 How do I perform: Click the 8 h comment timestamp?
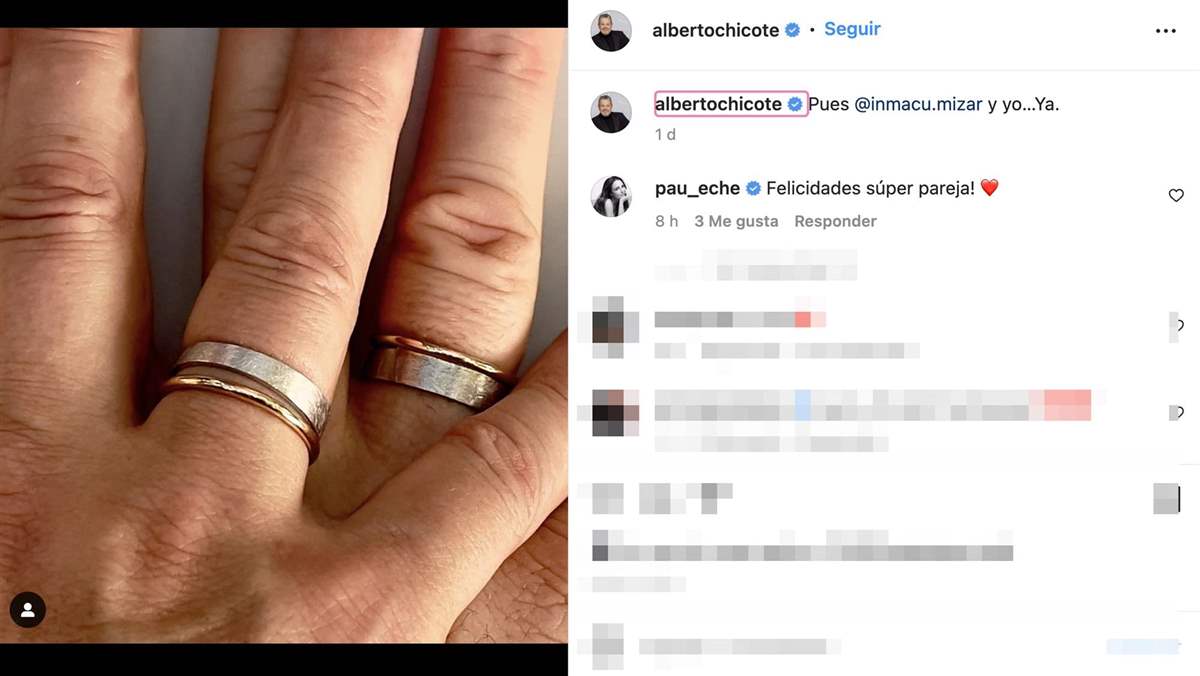pos(666,221)
